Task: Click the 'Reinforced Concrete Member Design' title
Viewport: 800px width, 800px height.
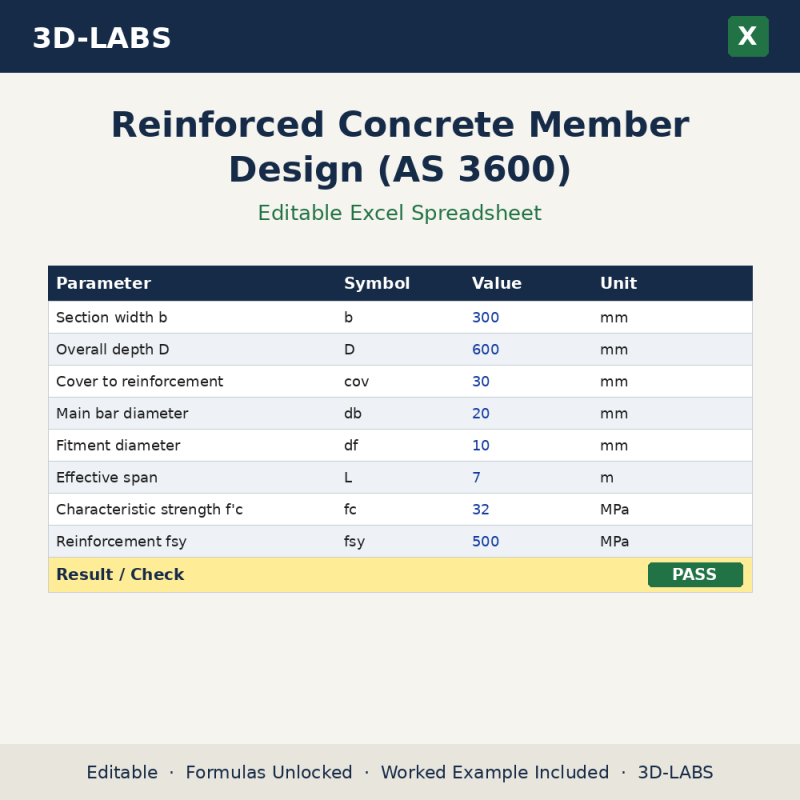Action: click(x=400, y=147)
